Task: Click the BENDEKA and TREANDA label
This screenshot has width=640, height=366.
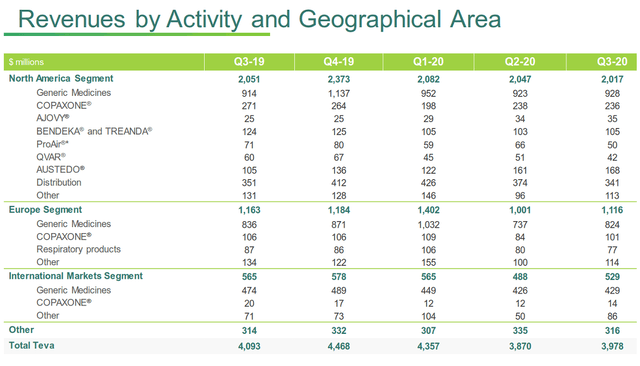Action: pos(94,131)
